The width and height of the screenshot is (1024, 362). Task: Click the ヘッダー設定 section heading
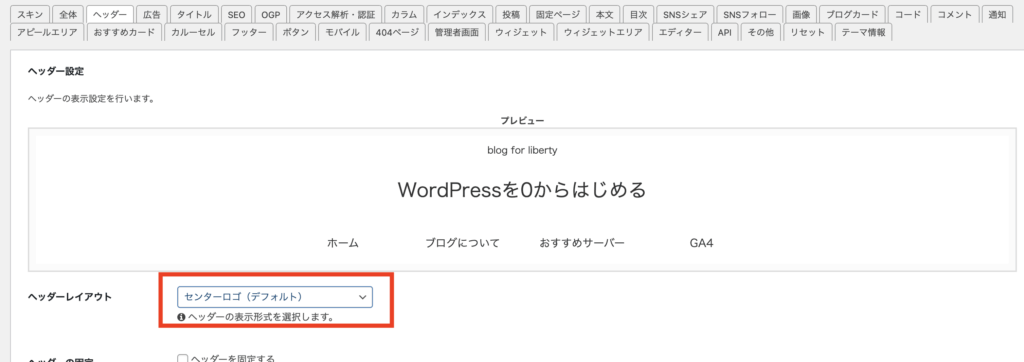(x=56, y=71)
